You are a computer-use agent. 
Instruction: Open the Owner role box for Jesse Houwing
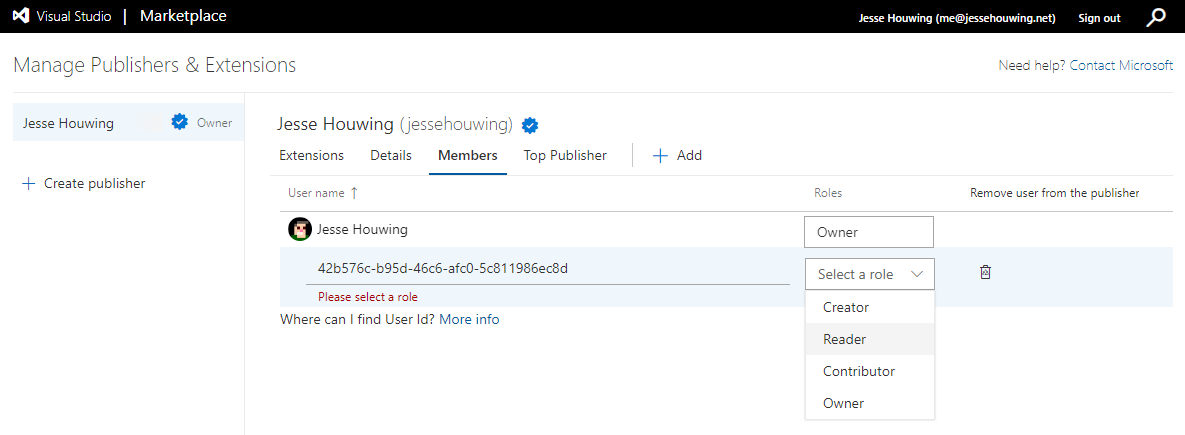(x=869, y=233)
